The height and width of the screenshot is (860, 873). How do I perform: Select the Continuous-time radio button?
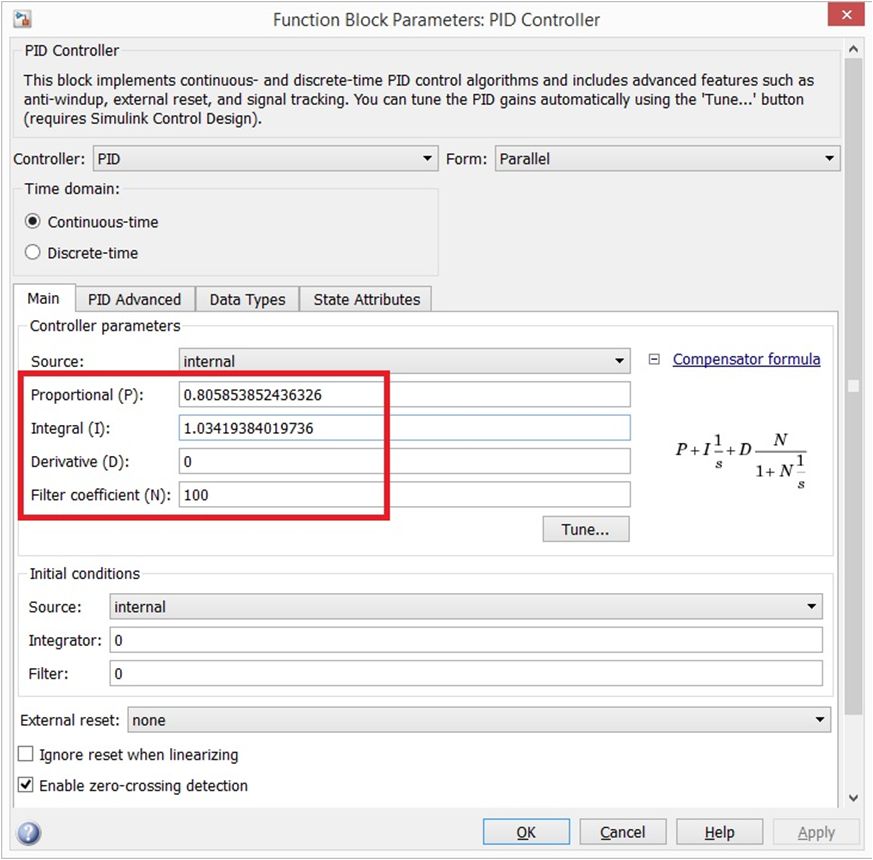(33, 222)
